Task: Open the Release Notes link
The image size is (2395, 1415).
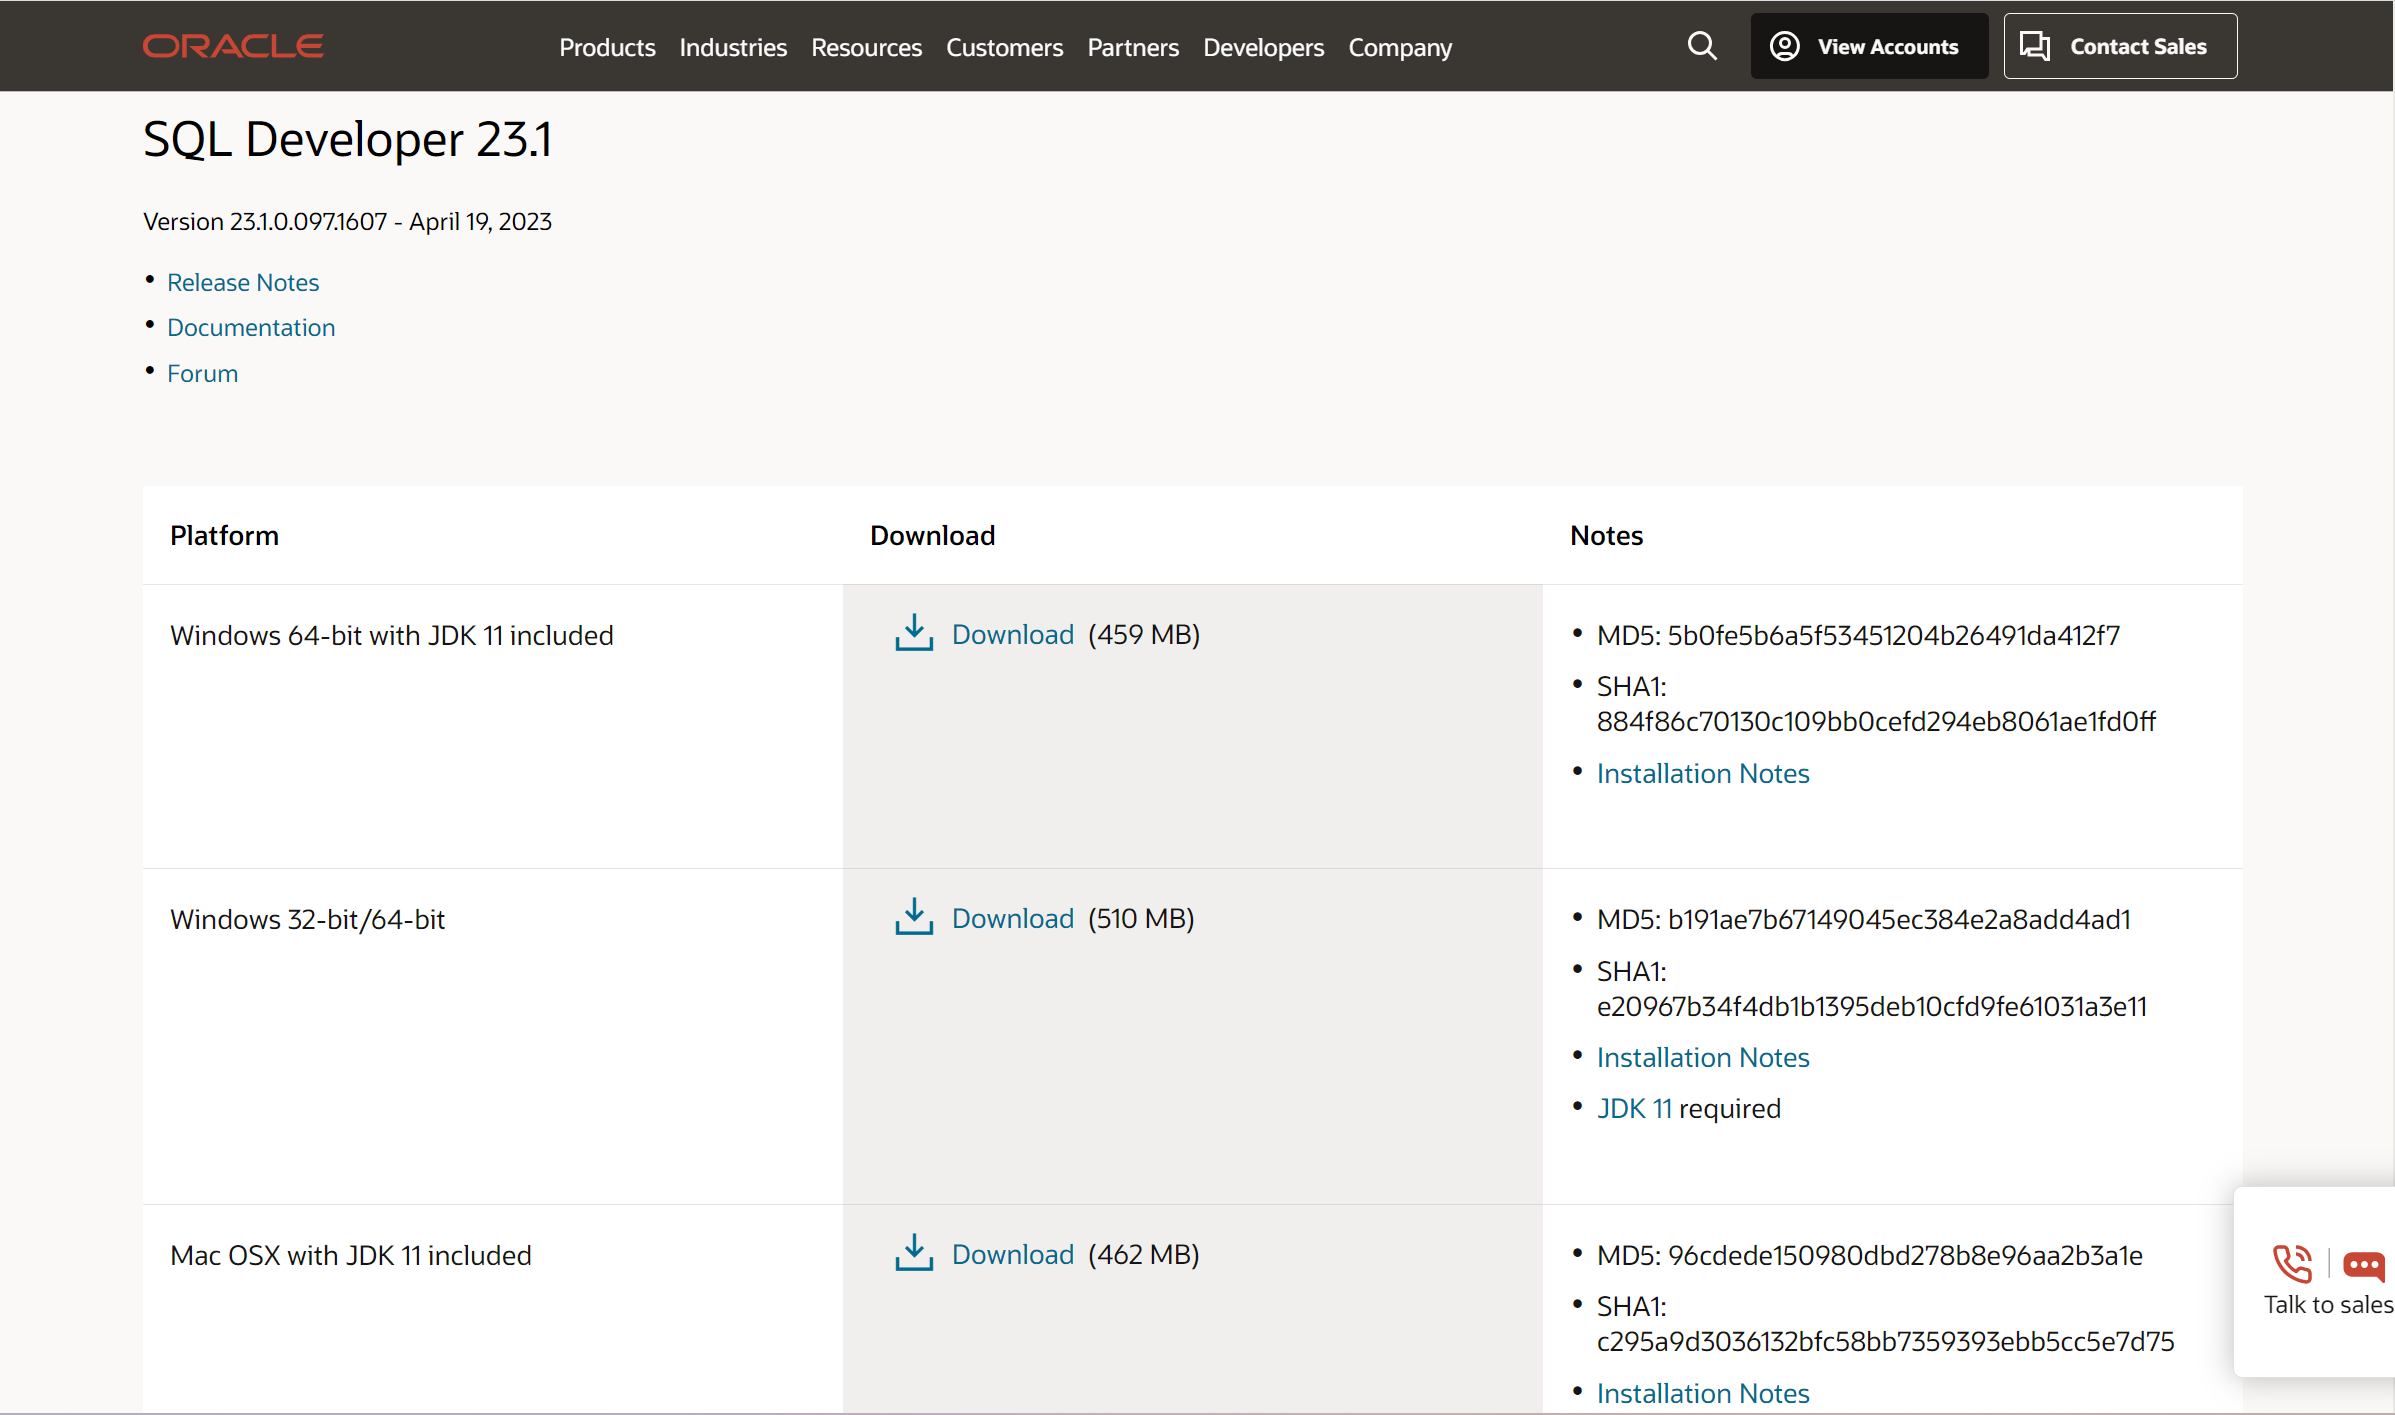Action: click(x=243, y=282)
